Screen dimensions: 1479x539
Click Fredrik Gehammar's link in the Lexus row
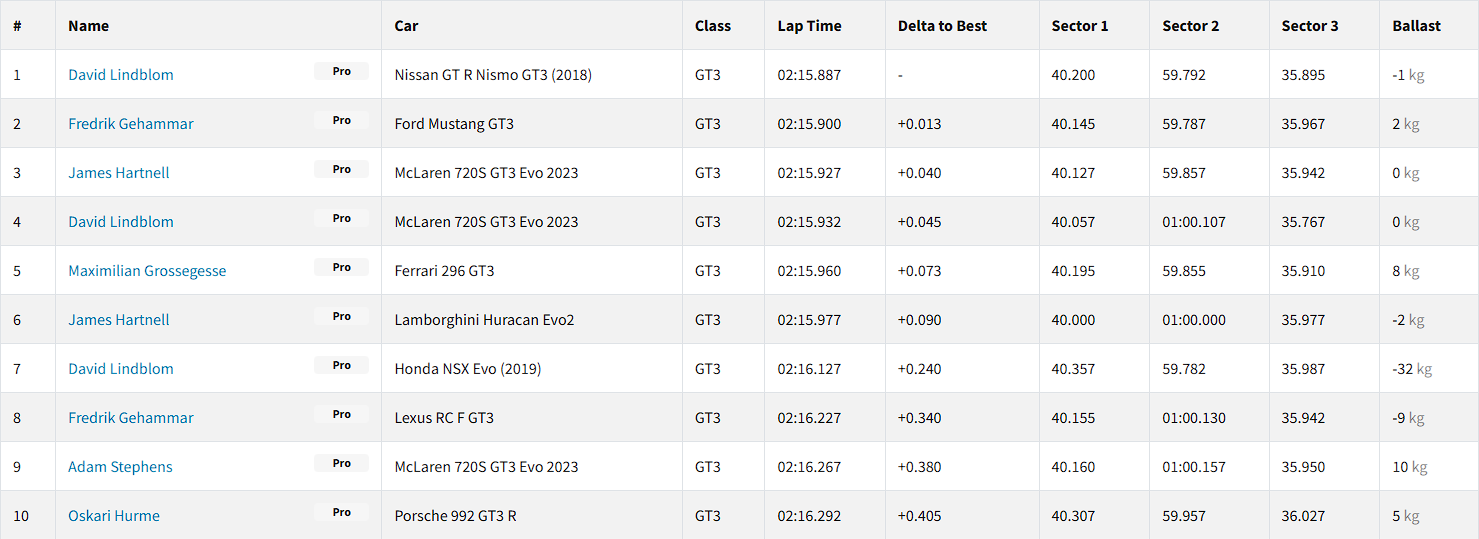coord(131,418)
